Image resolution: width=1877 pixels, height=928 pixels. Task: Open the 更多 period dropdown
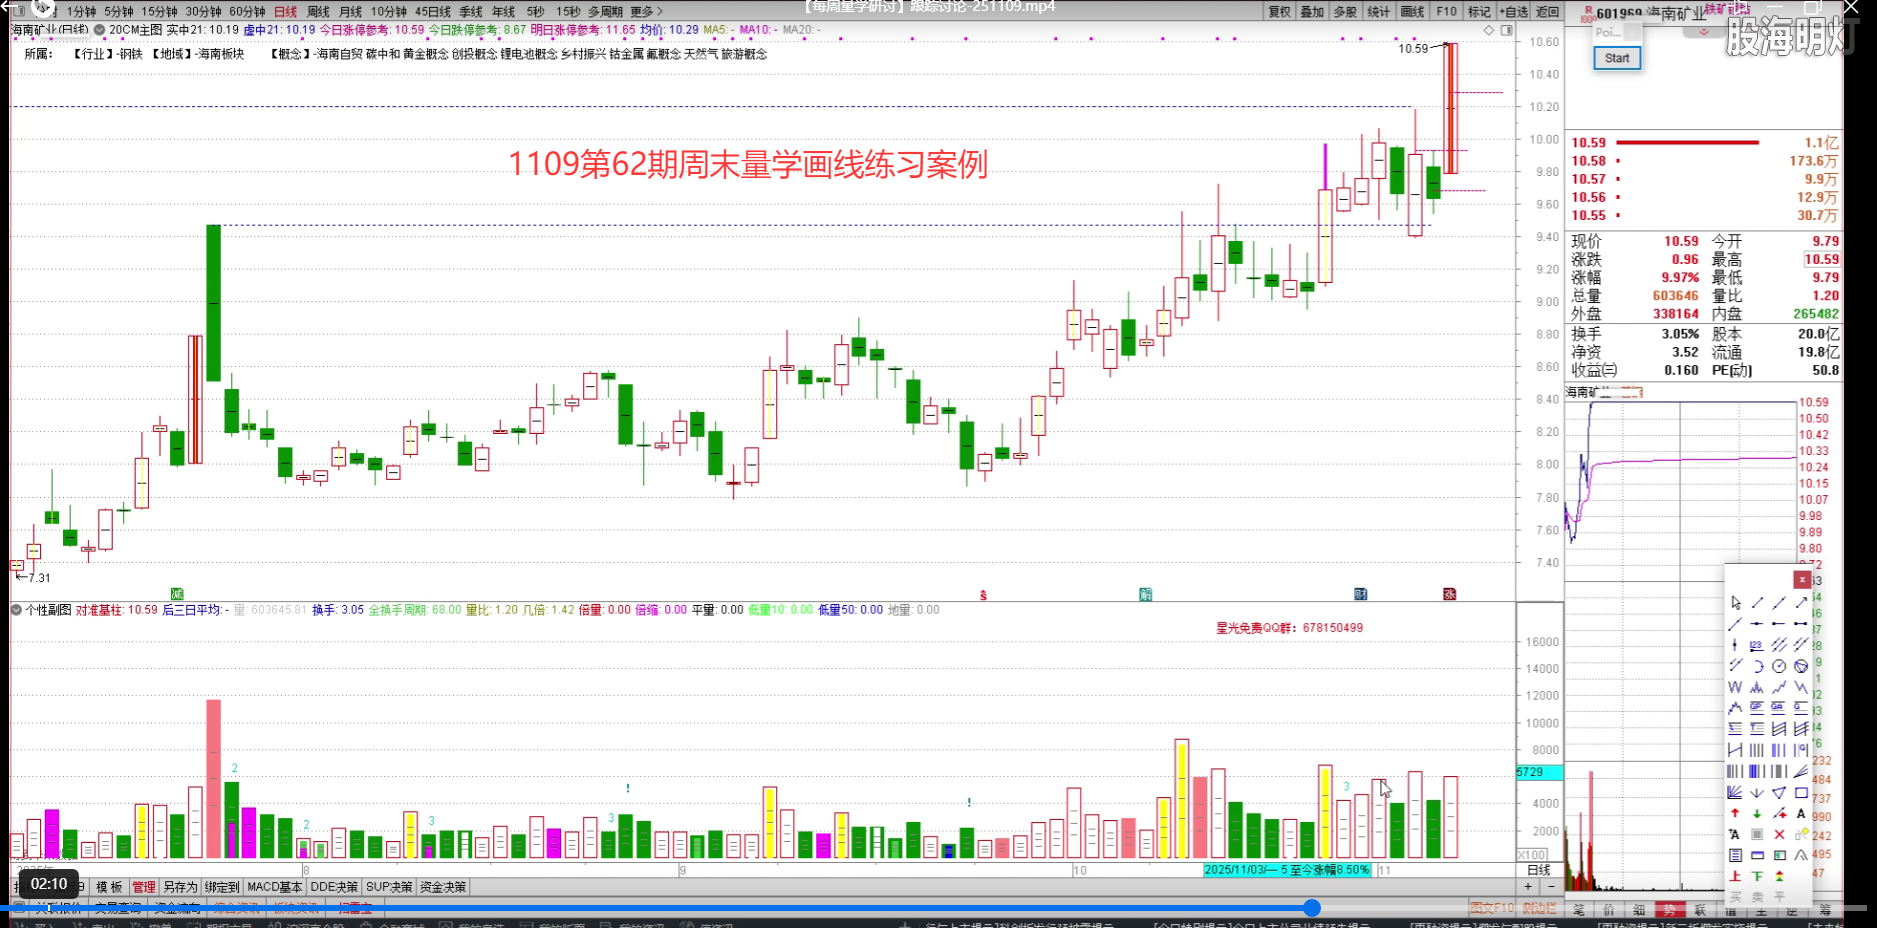tap(641, 11)
